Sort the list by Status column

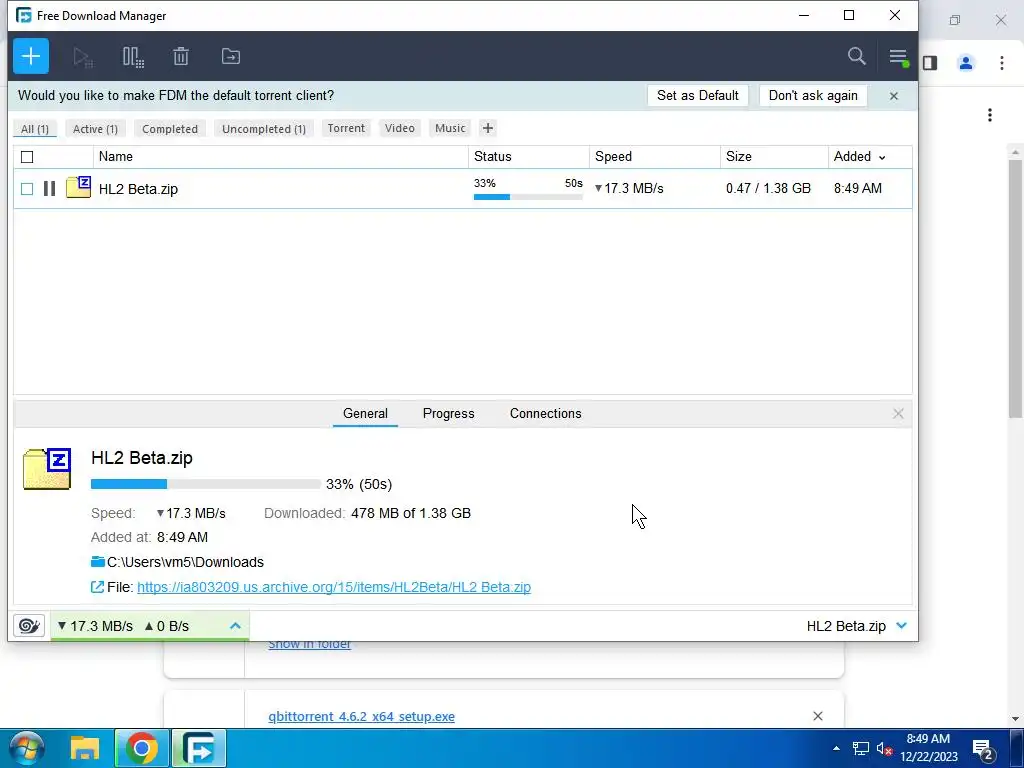click(x=529, y=157)
